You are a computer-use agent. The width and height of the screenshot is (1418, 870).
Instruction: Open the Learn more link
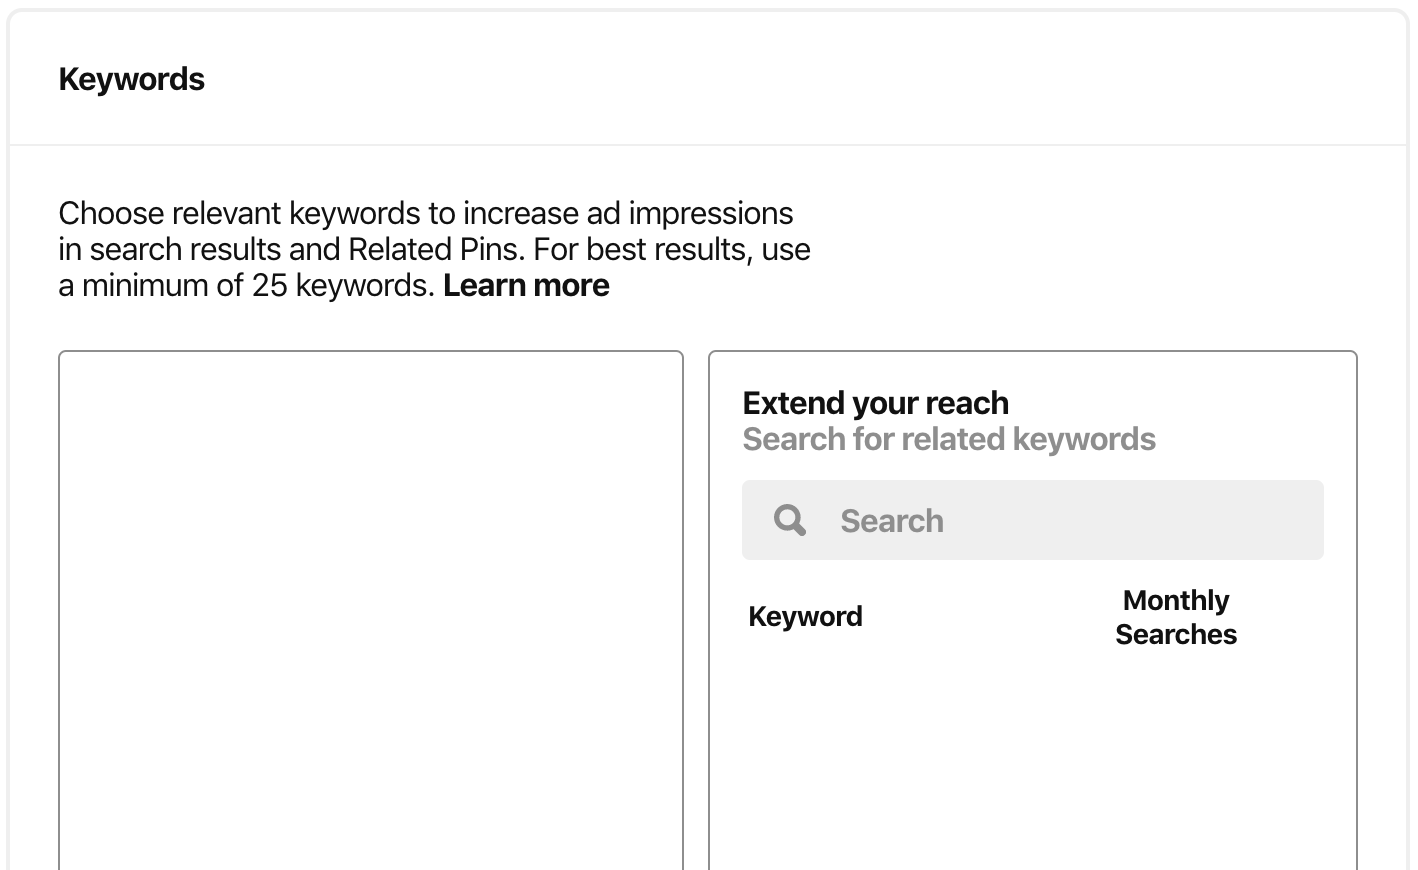(x=526, y=286)
